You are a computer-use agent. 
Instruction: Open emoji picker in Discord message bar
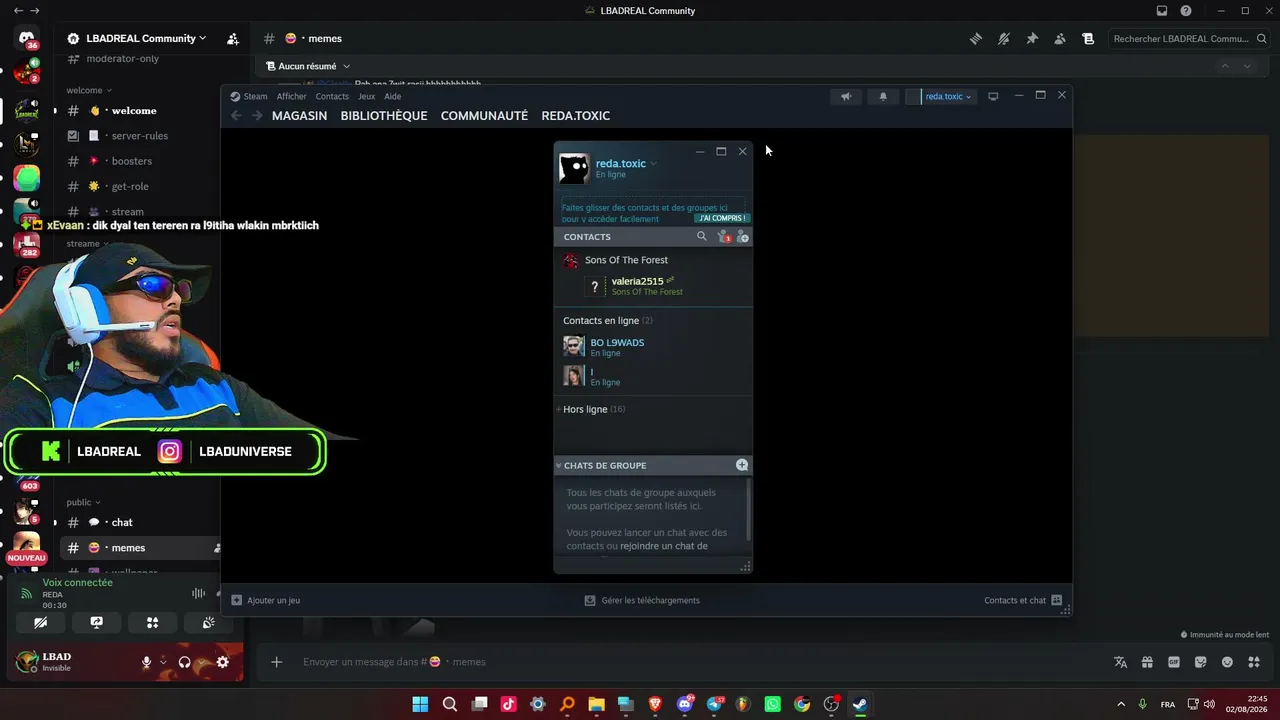coord(1227,662)
